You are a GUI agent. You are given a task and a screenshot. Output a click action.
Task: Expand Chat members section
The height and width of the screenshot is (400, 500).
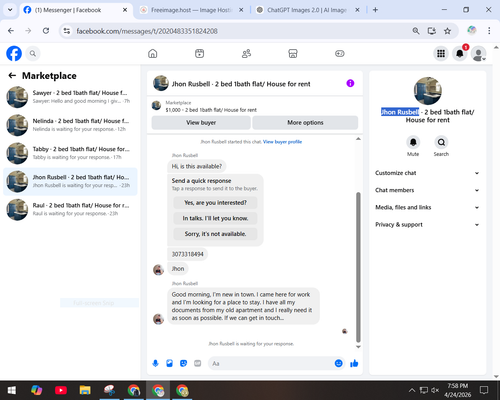coord(427,190)
